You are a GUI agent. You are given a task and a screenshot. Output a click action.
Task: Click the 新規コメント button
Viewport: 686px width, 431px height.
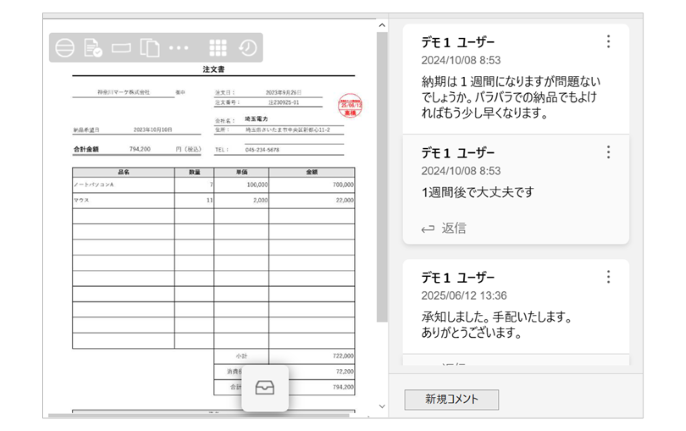451,399
